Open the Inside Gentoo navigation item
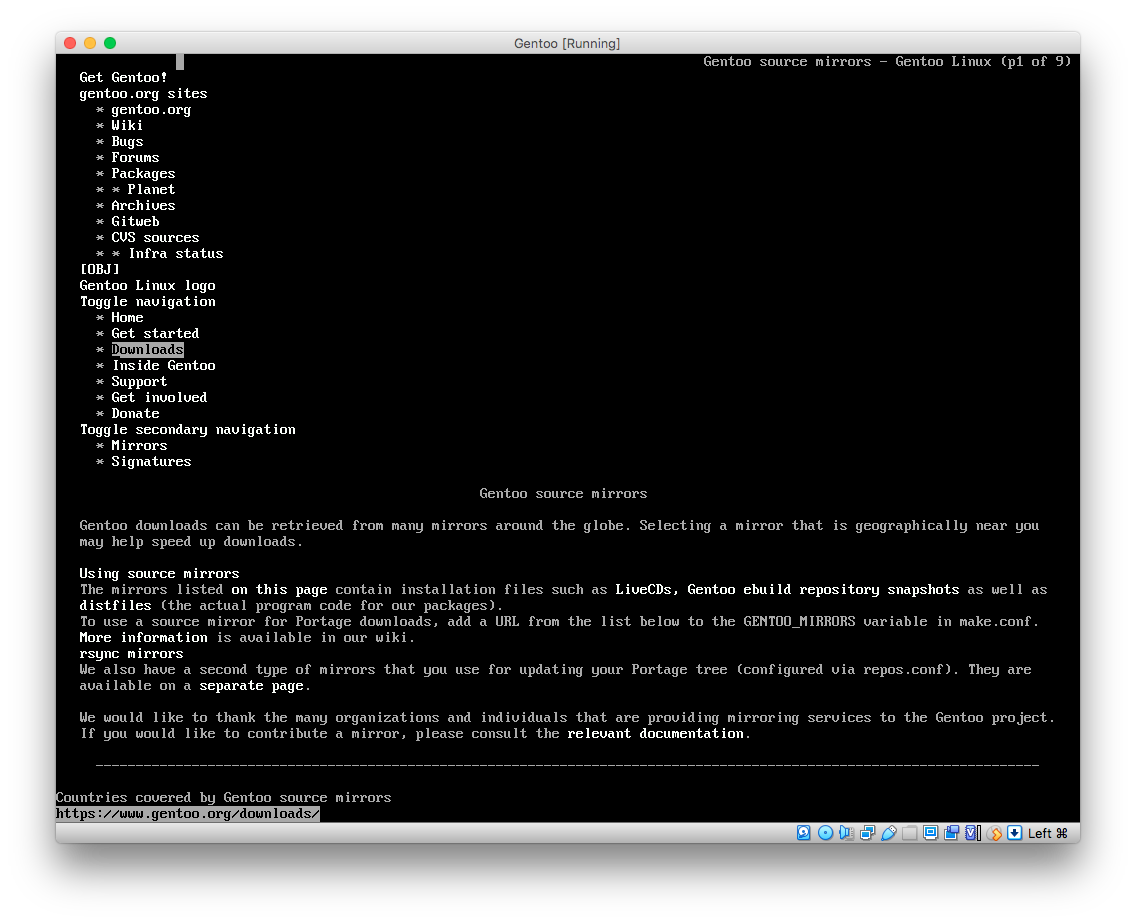1136x923 pixels. pyautogui.click(x=163, y=365)
